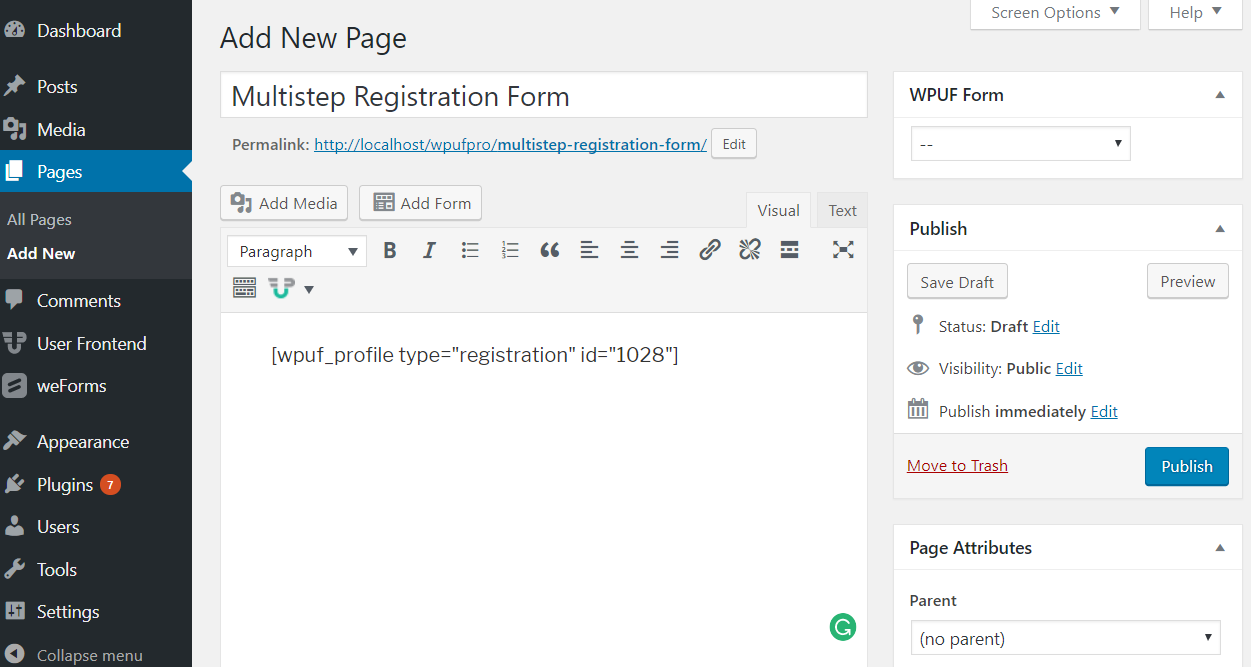Click the Add Form button
The image size is (1251, 667).
point(420,203)
